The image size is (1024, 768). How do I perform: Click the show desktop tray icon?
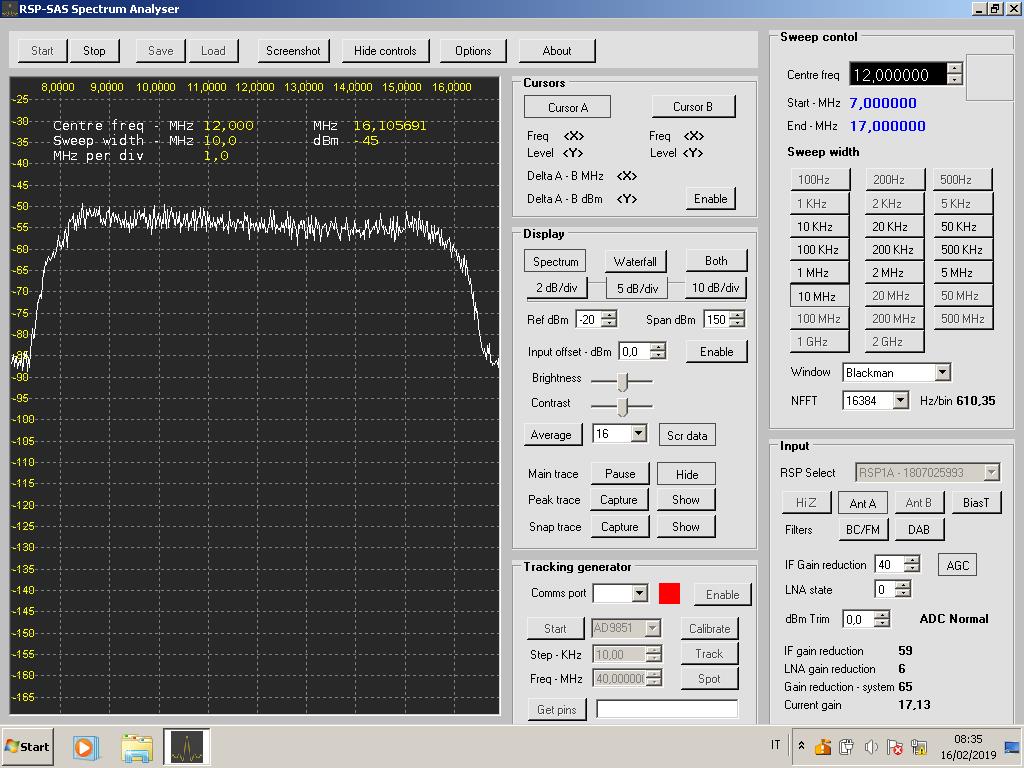click(1013, 746)
